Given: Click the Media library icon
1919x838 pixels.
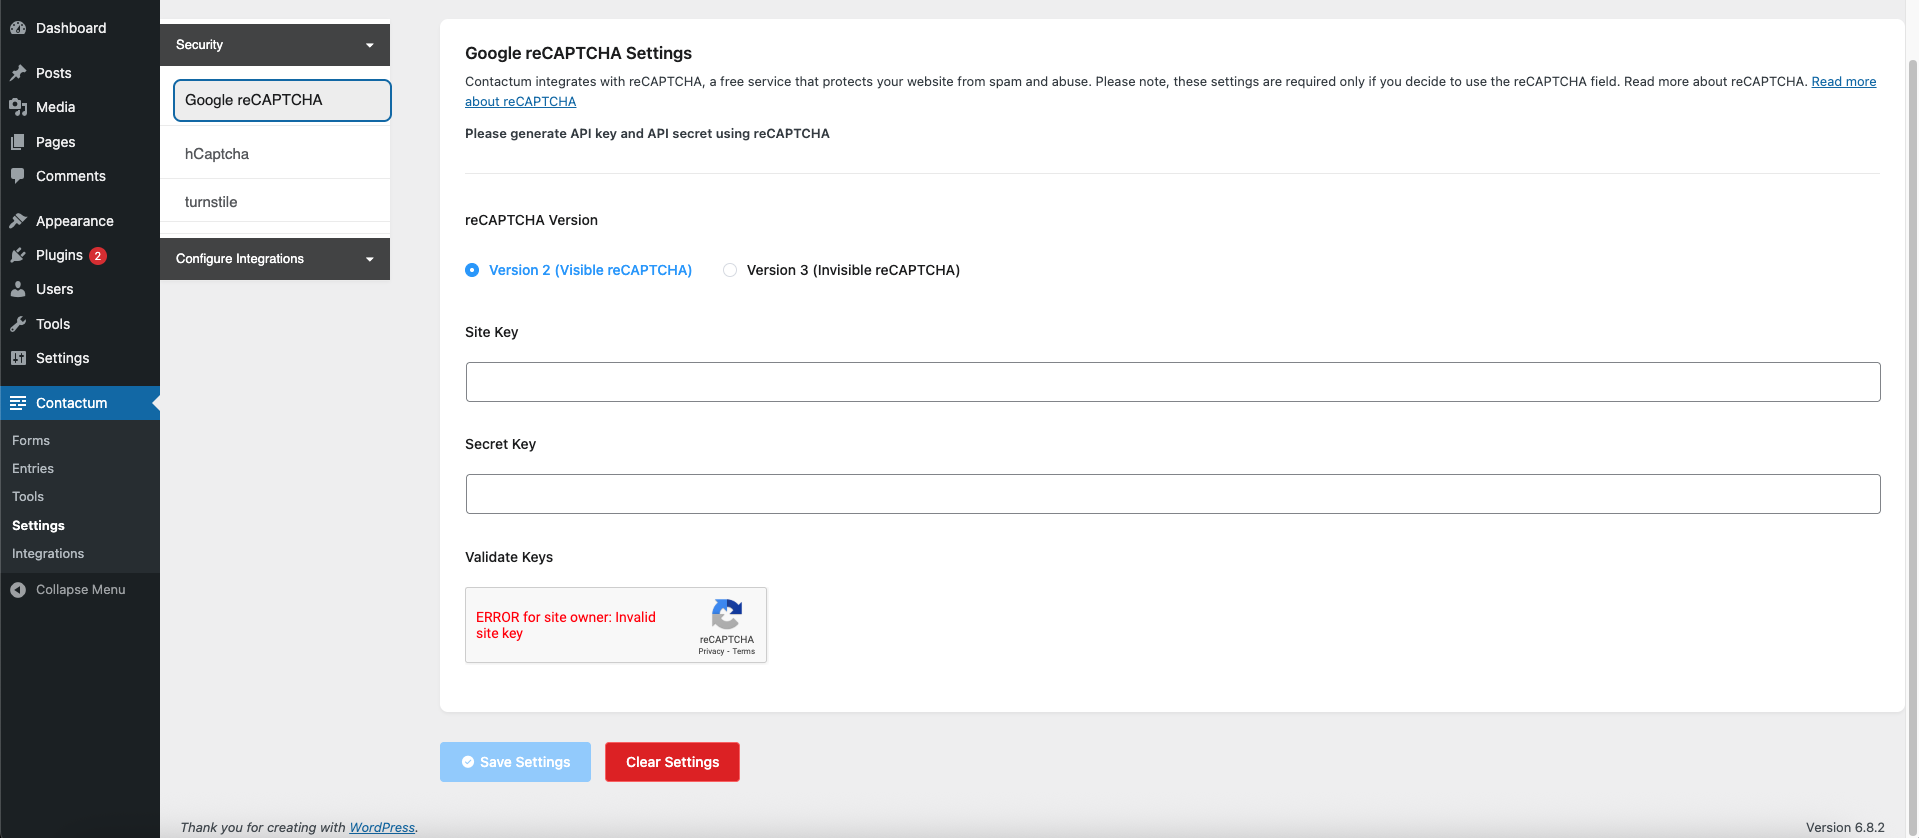Looking at the screenshot, I should (x=18, y=107).
